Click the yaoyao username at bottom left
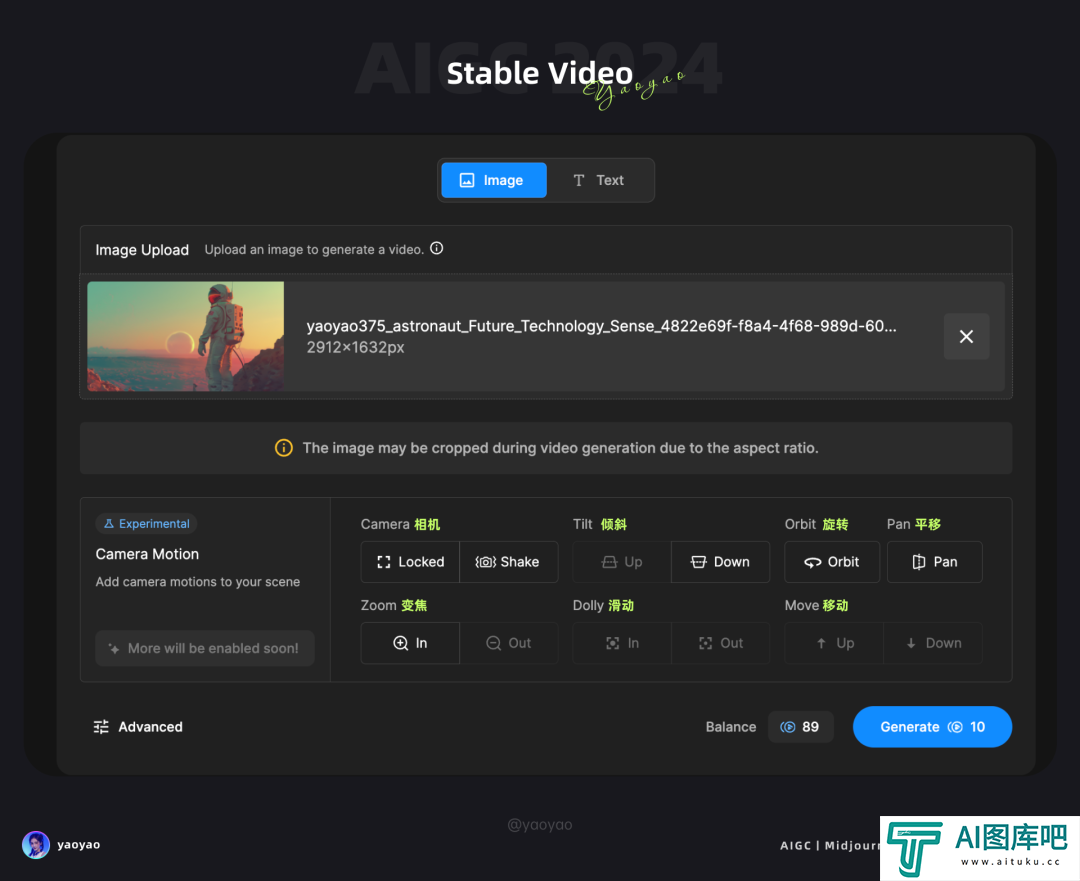The height and width of the screenshot is (881, 1080). point(79,844)
